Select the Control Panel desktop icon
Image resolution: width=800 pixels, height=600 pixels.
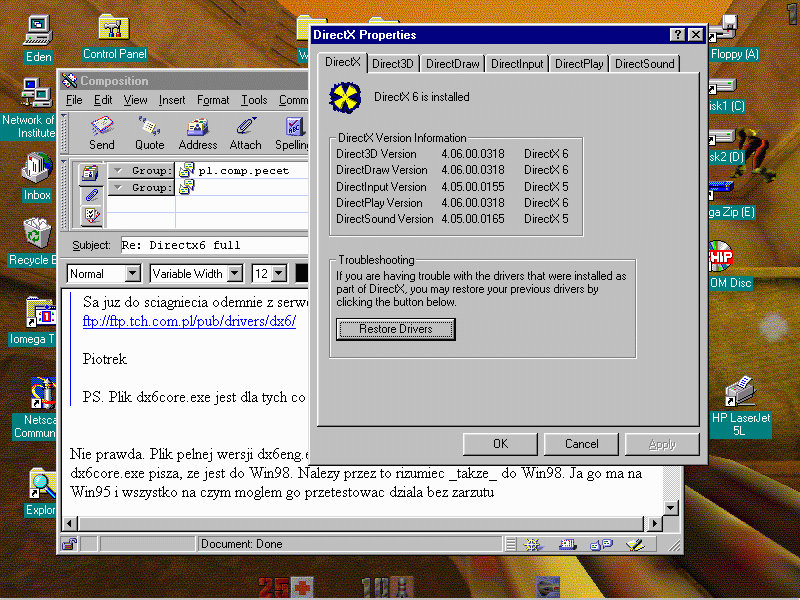pyautogui.click(x=114, y=37)
